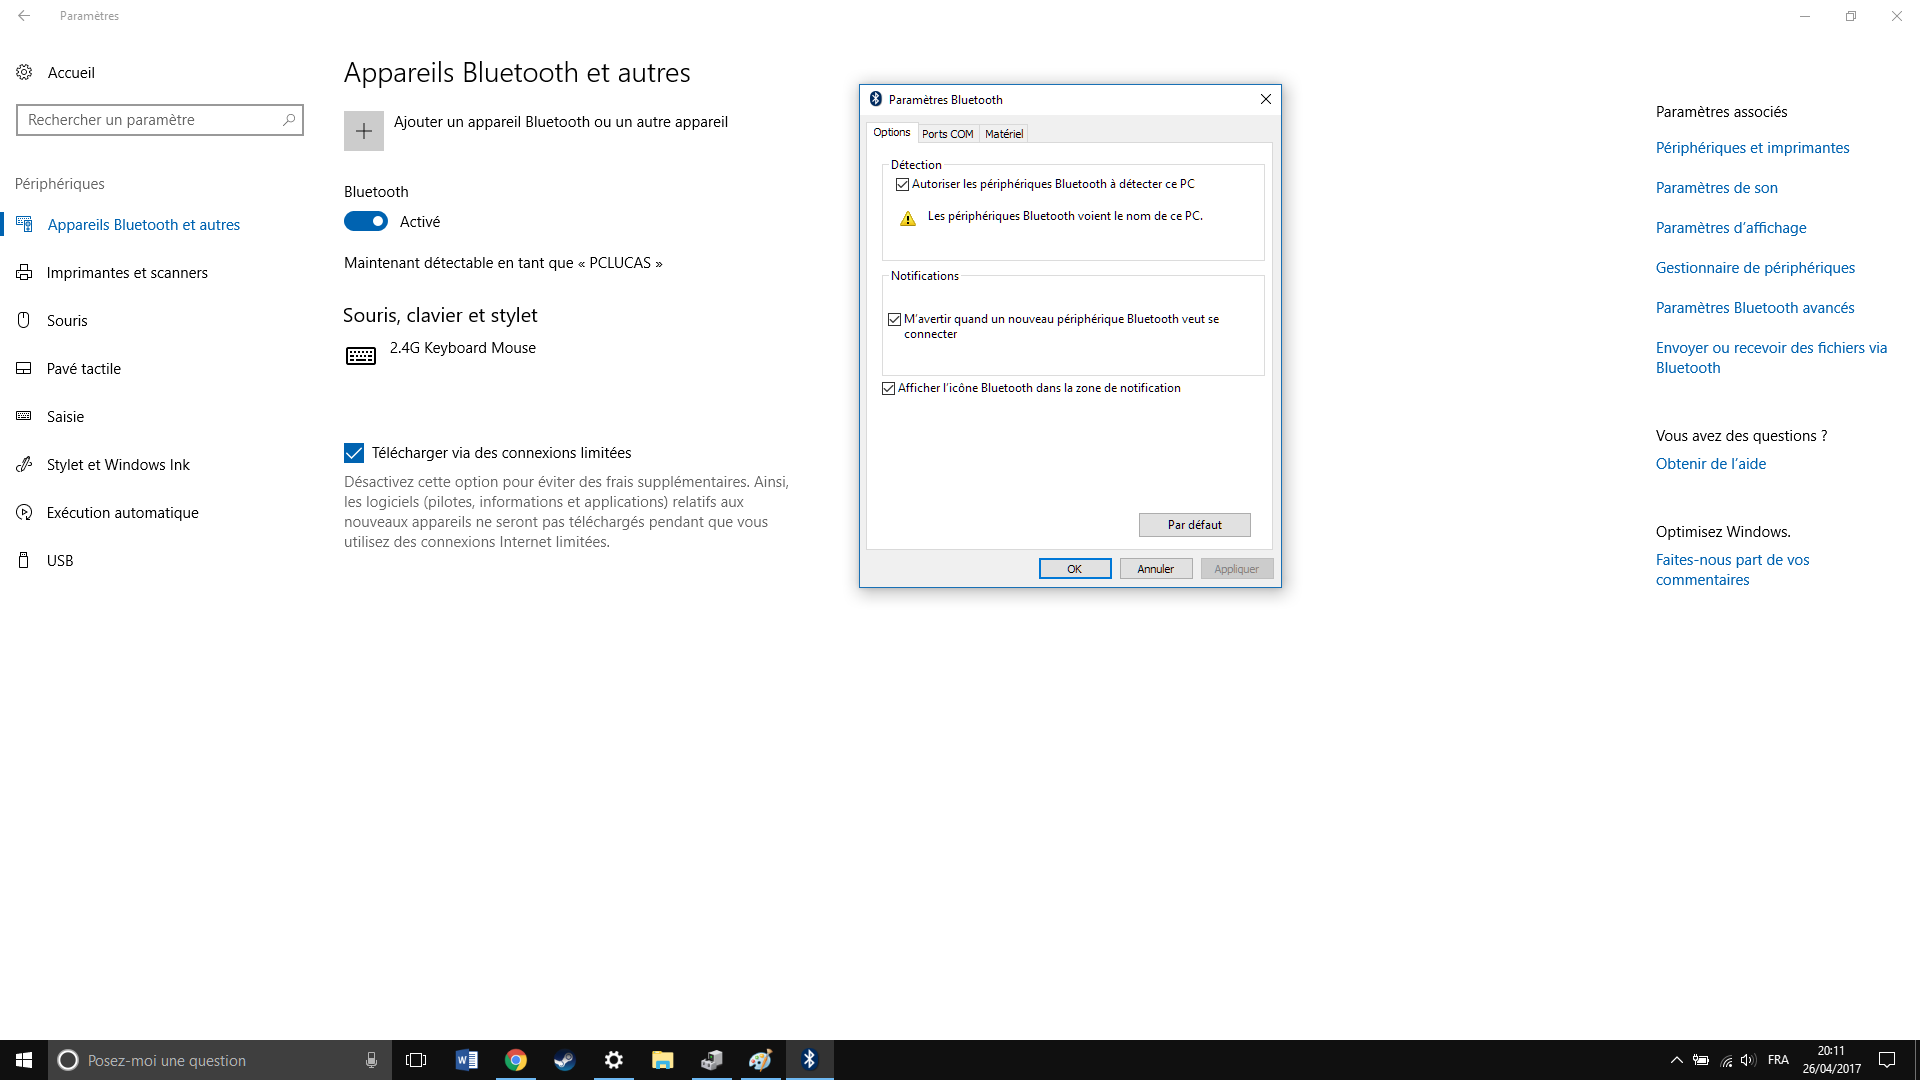
Task: Open Bluetooth icon in the taskbar
Action: pyautogui.click(x=810, y=1060)
